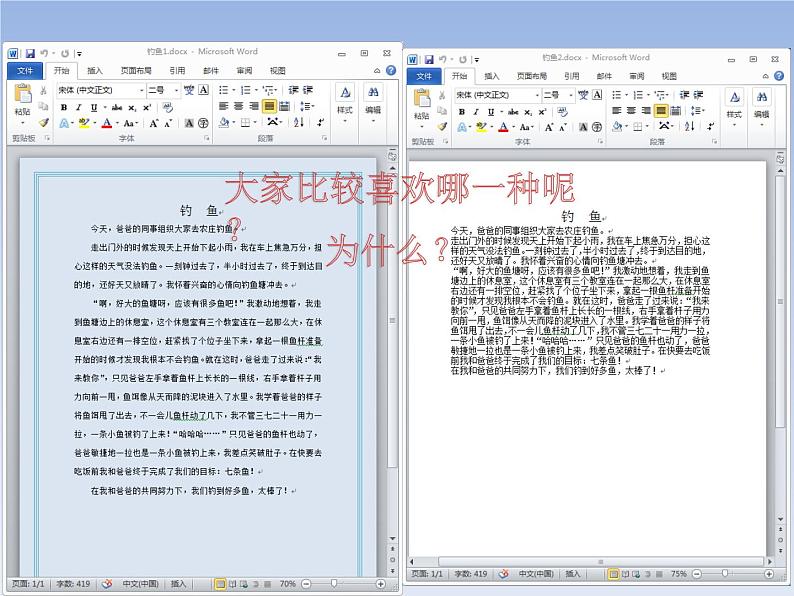
Task: Click 页面: 1/1 in 钓鱼2 status bar
Action: [x=427, y=574]
